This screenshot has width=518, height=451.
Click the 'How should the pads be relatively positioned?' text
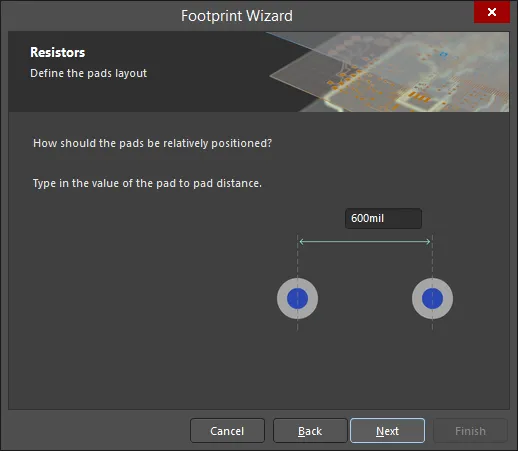tap(152, 143)
